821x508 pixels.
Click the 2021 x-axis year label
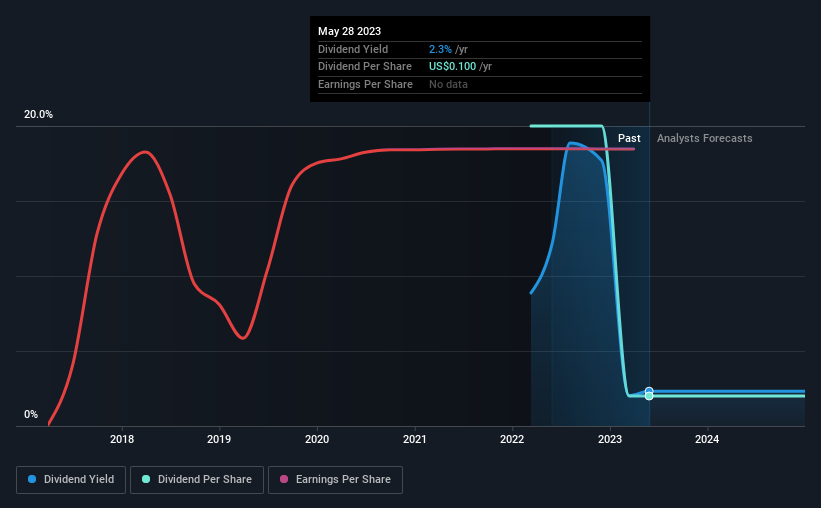(415, 439)
